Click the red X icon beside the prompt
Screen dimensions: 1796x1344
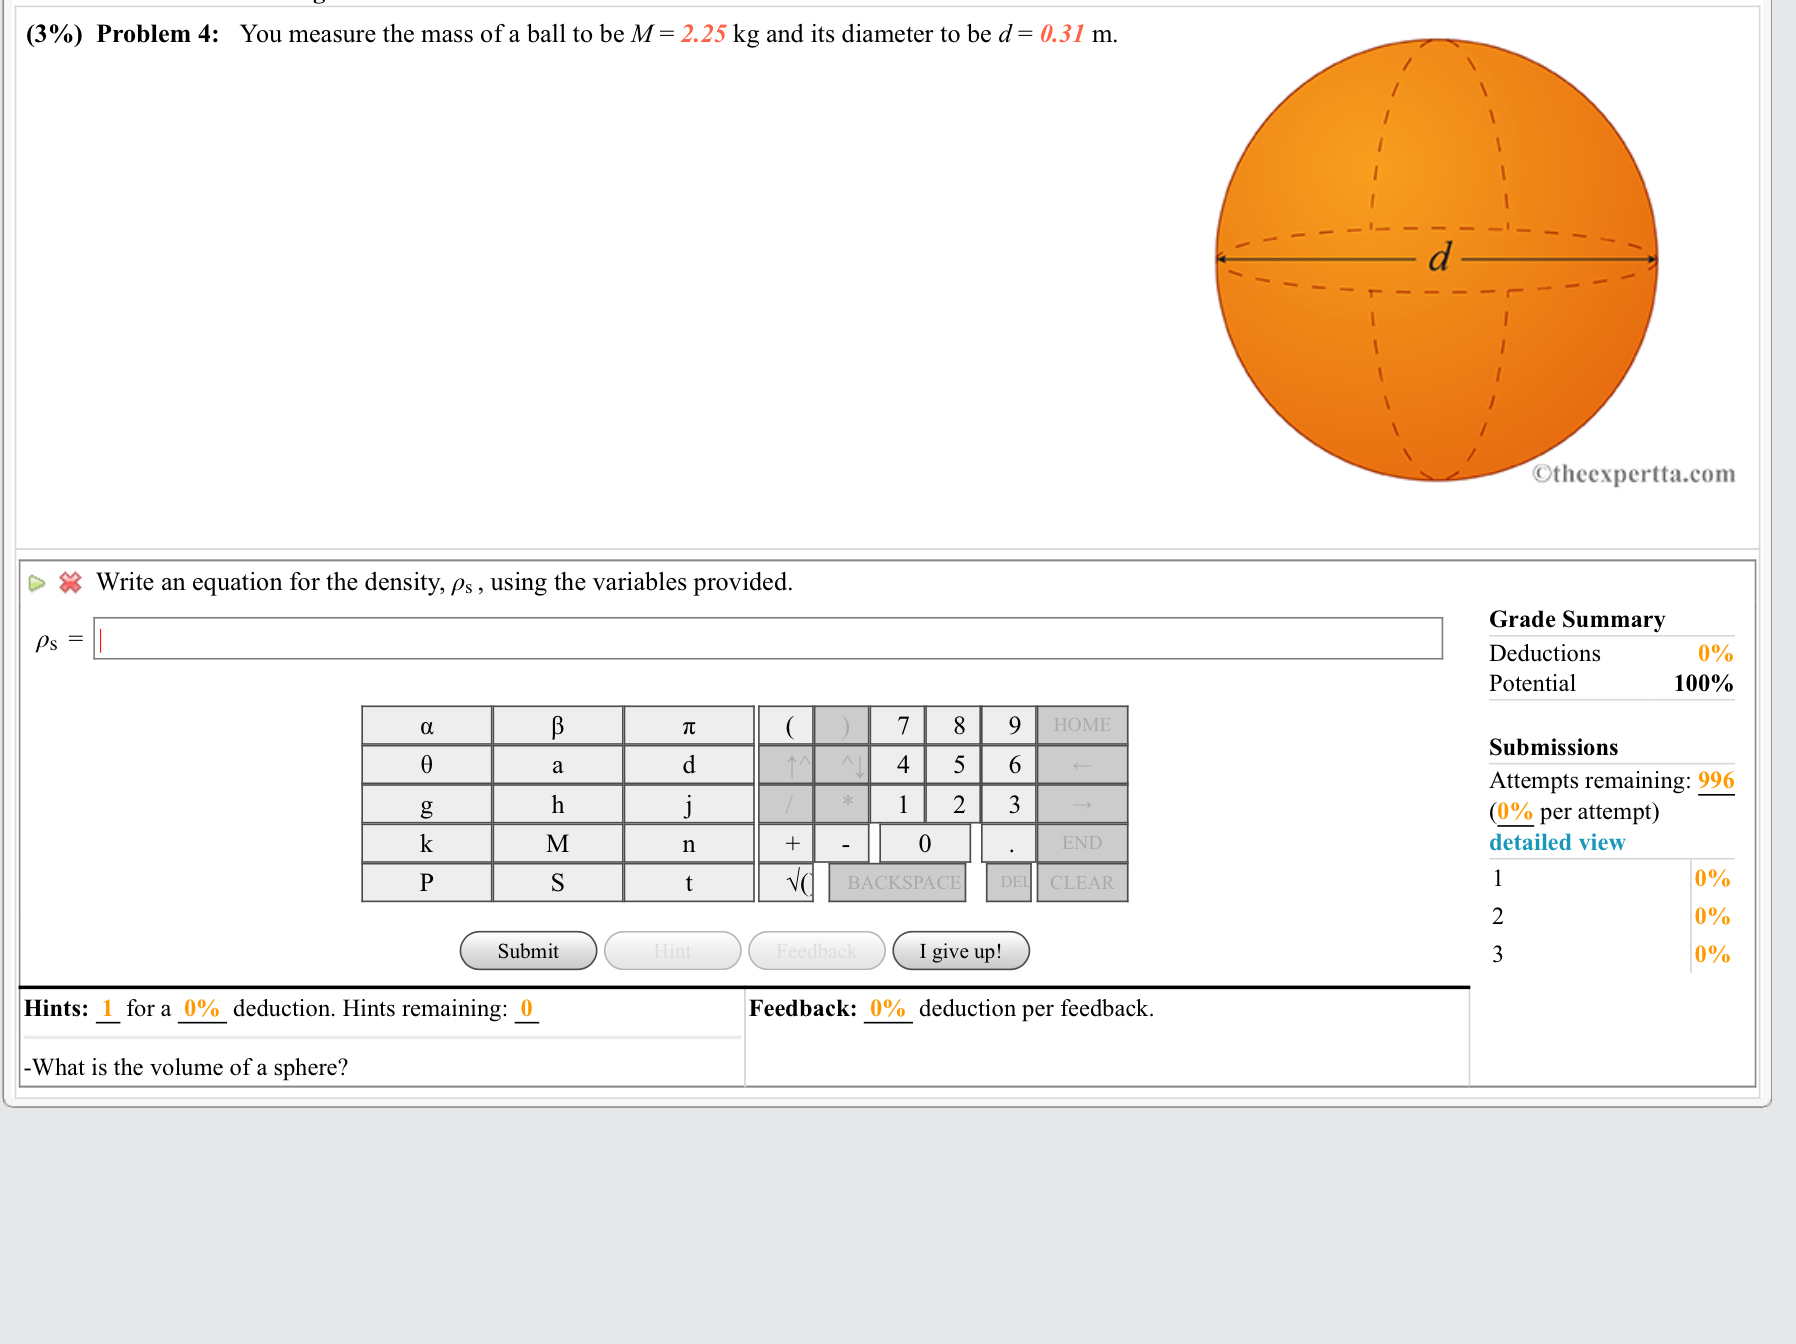click(x=70, y=582)
